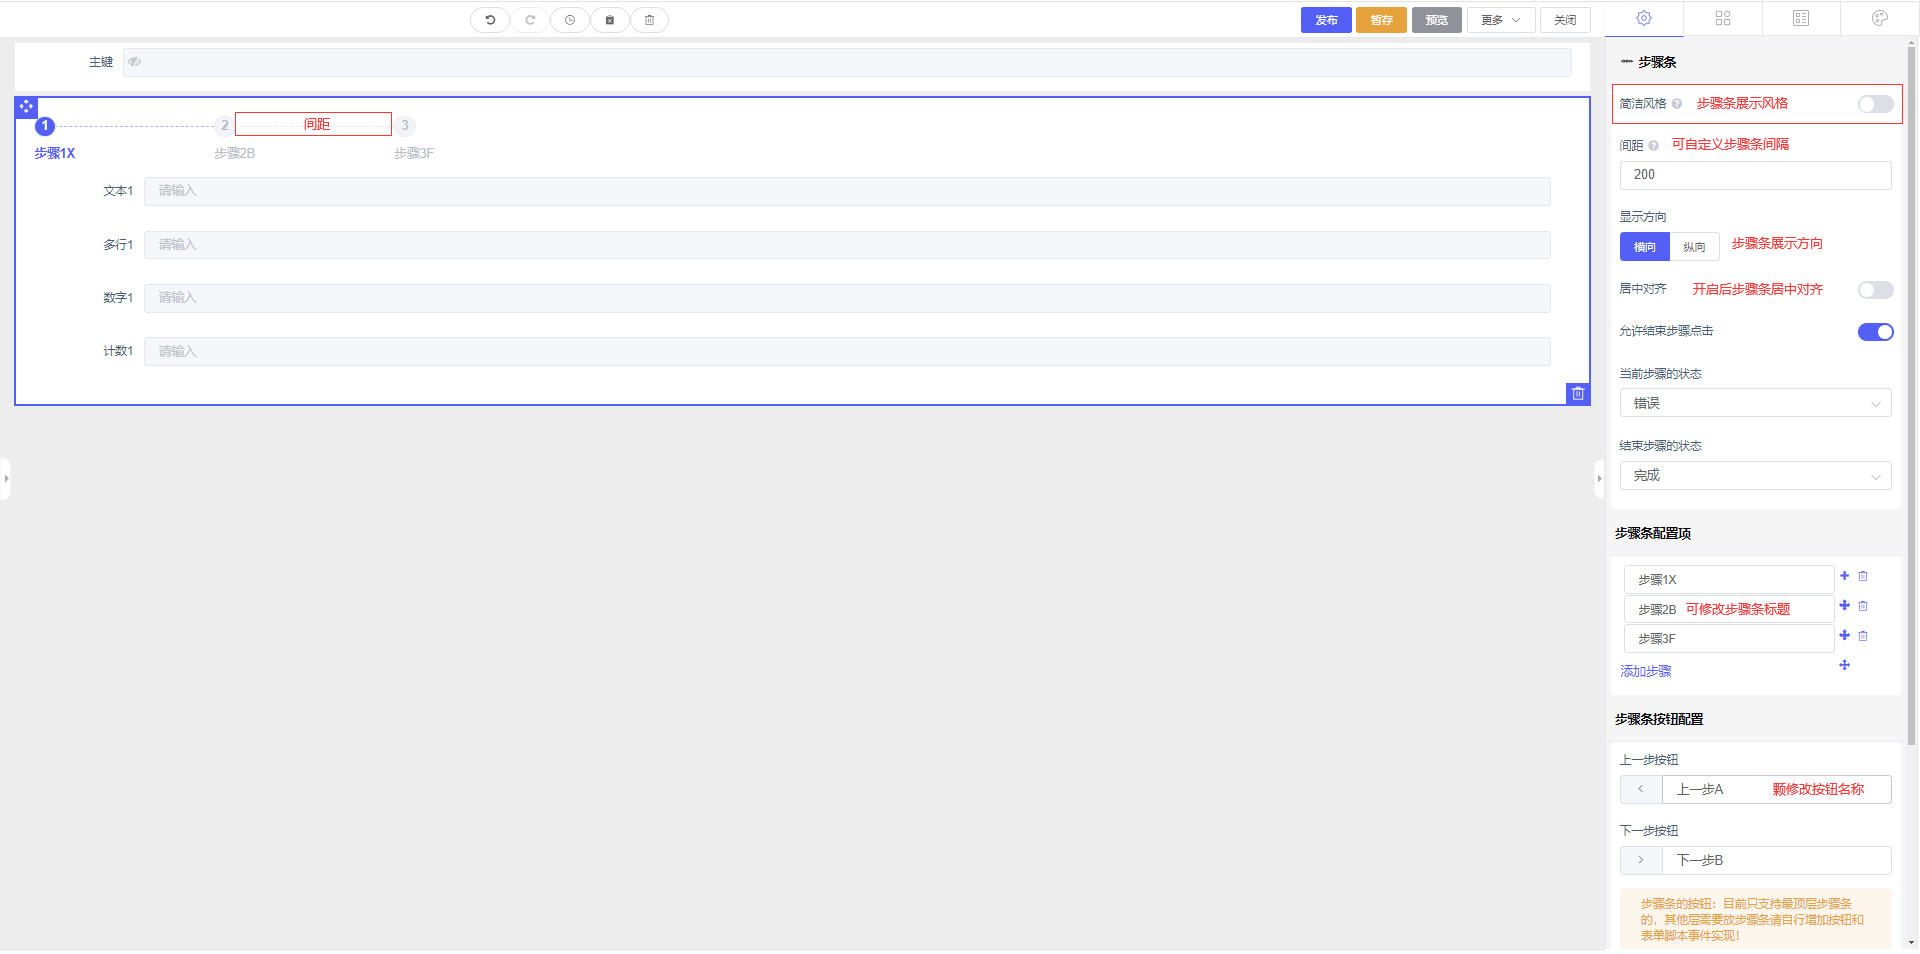
Task: Click the history clock icon
Action: point(570,20)
